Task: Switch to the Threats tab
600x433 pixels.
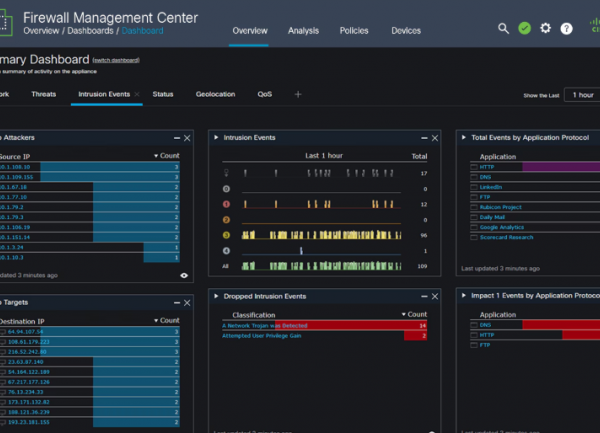Action: tap(44, 94)
